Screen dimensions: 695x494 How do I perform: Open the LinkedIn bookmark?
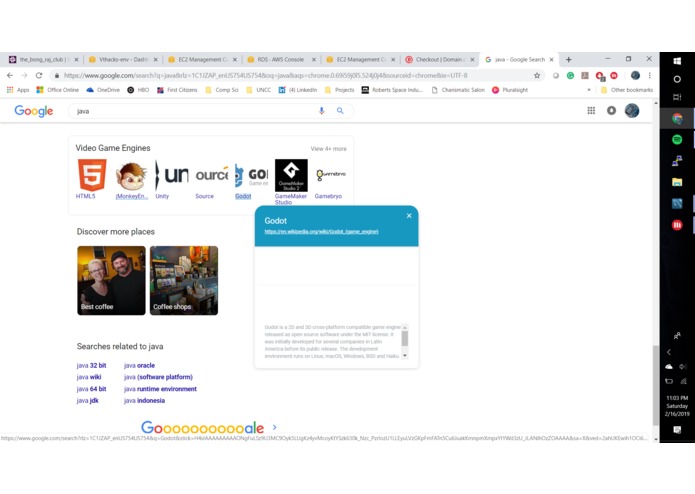(298, 90)
